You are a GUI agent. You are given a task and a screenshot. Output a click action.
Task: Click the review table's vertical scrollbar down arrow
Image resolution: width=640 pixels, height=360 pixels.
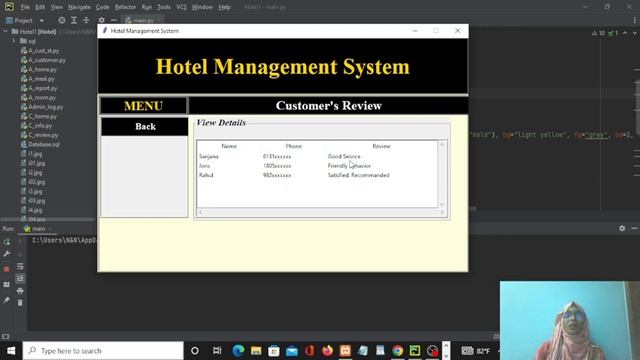click(x=442, y=204)
